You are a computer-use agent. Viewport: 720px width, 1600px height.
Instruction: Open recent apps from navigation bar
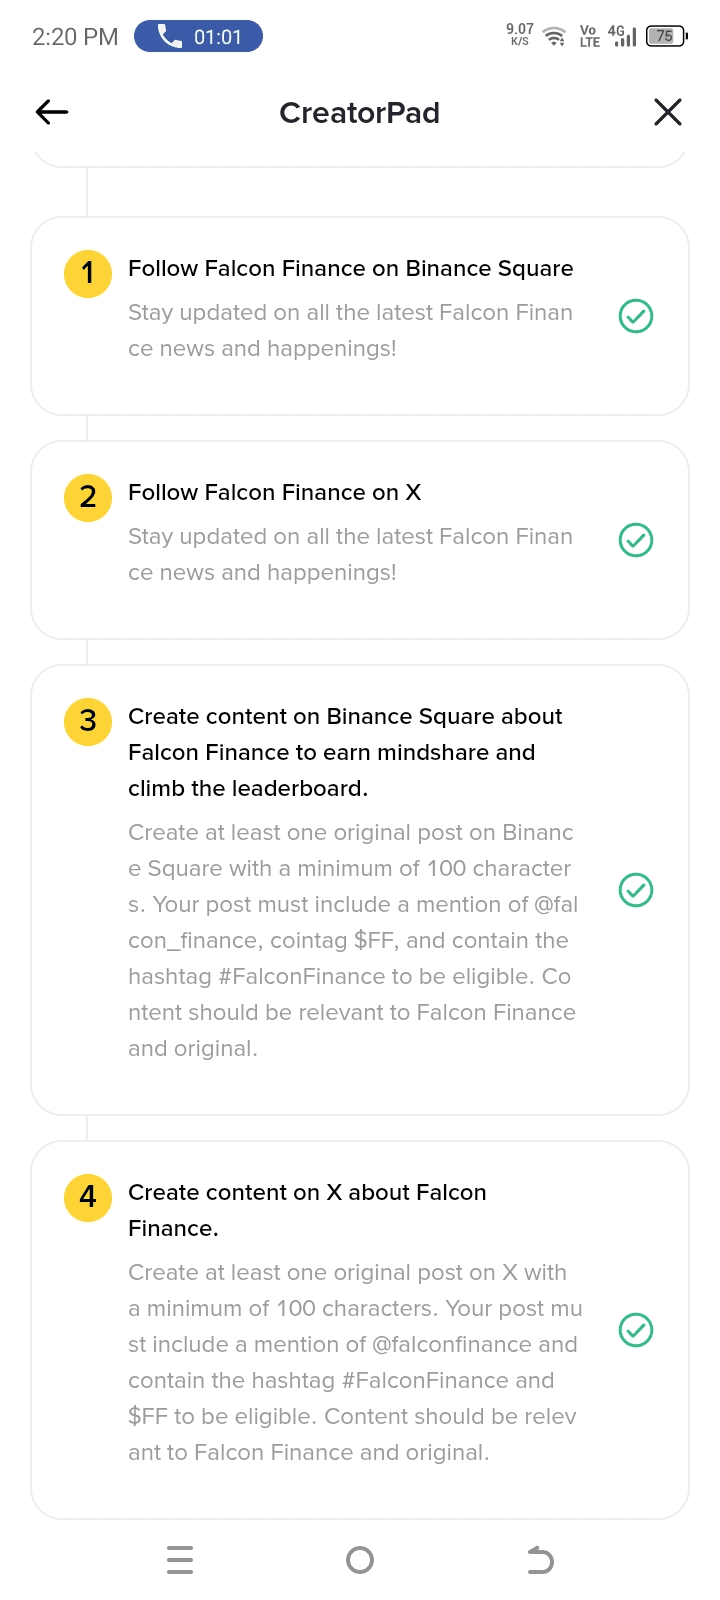point(180,1560)
